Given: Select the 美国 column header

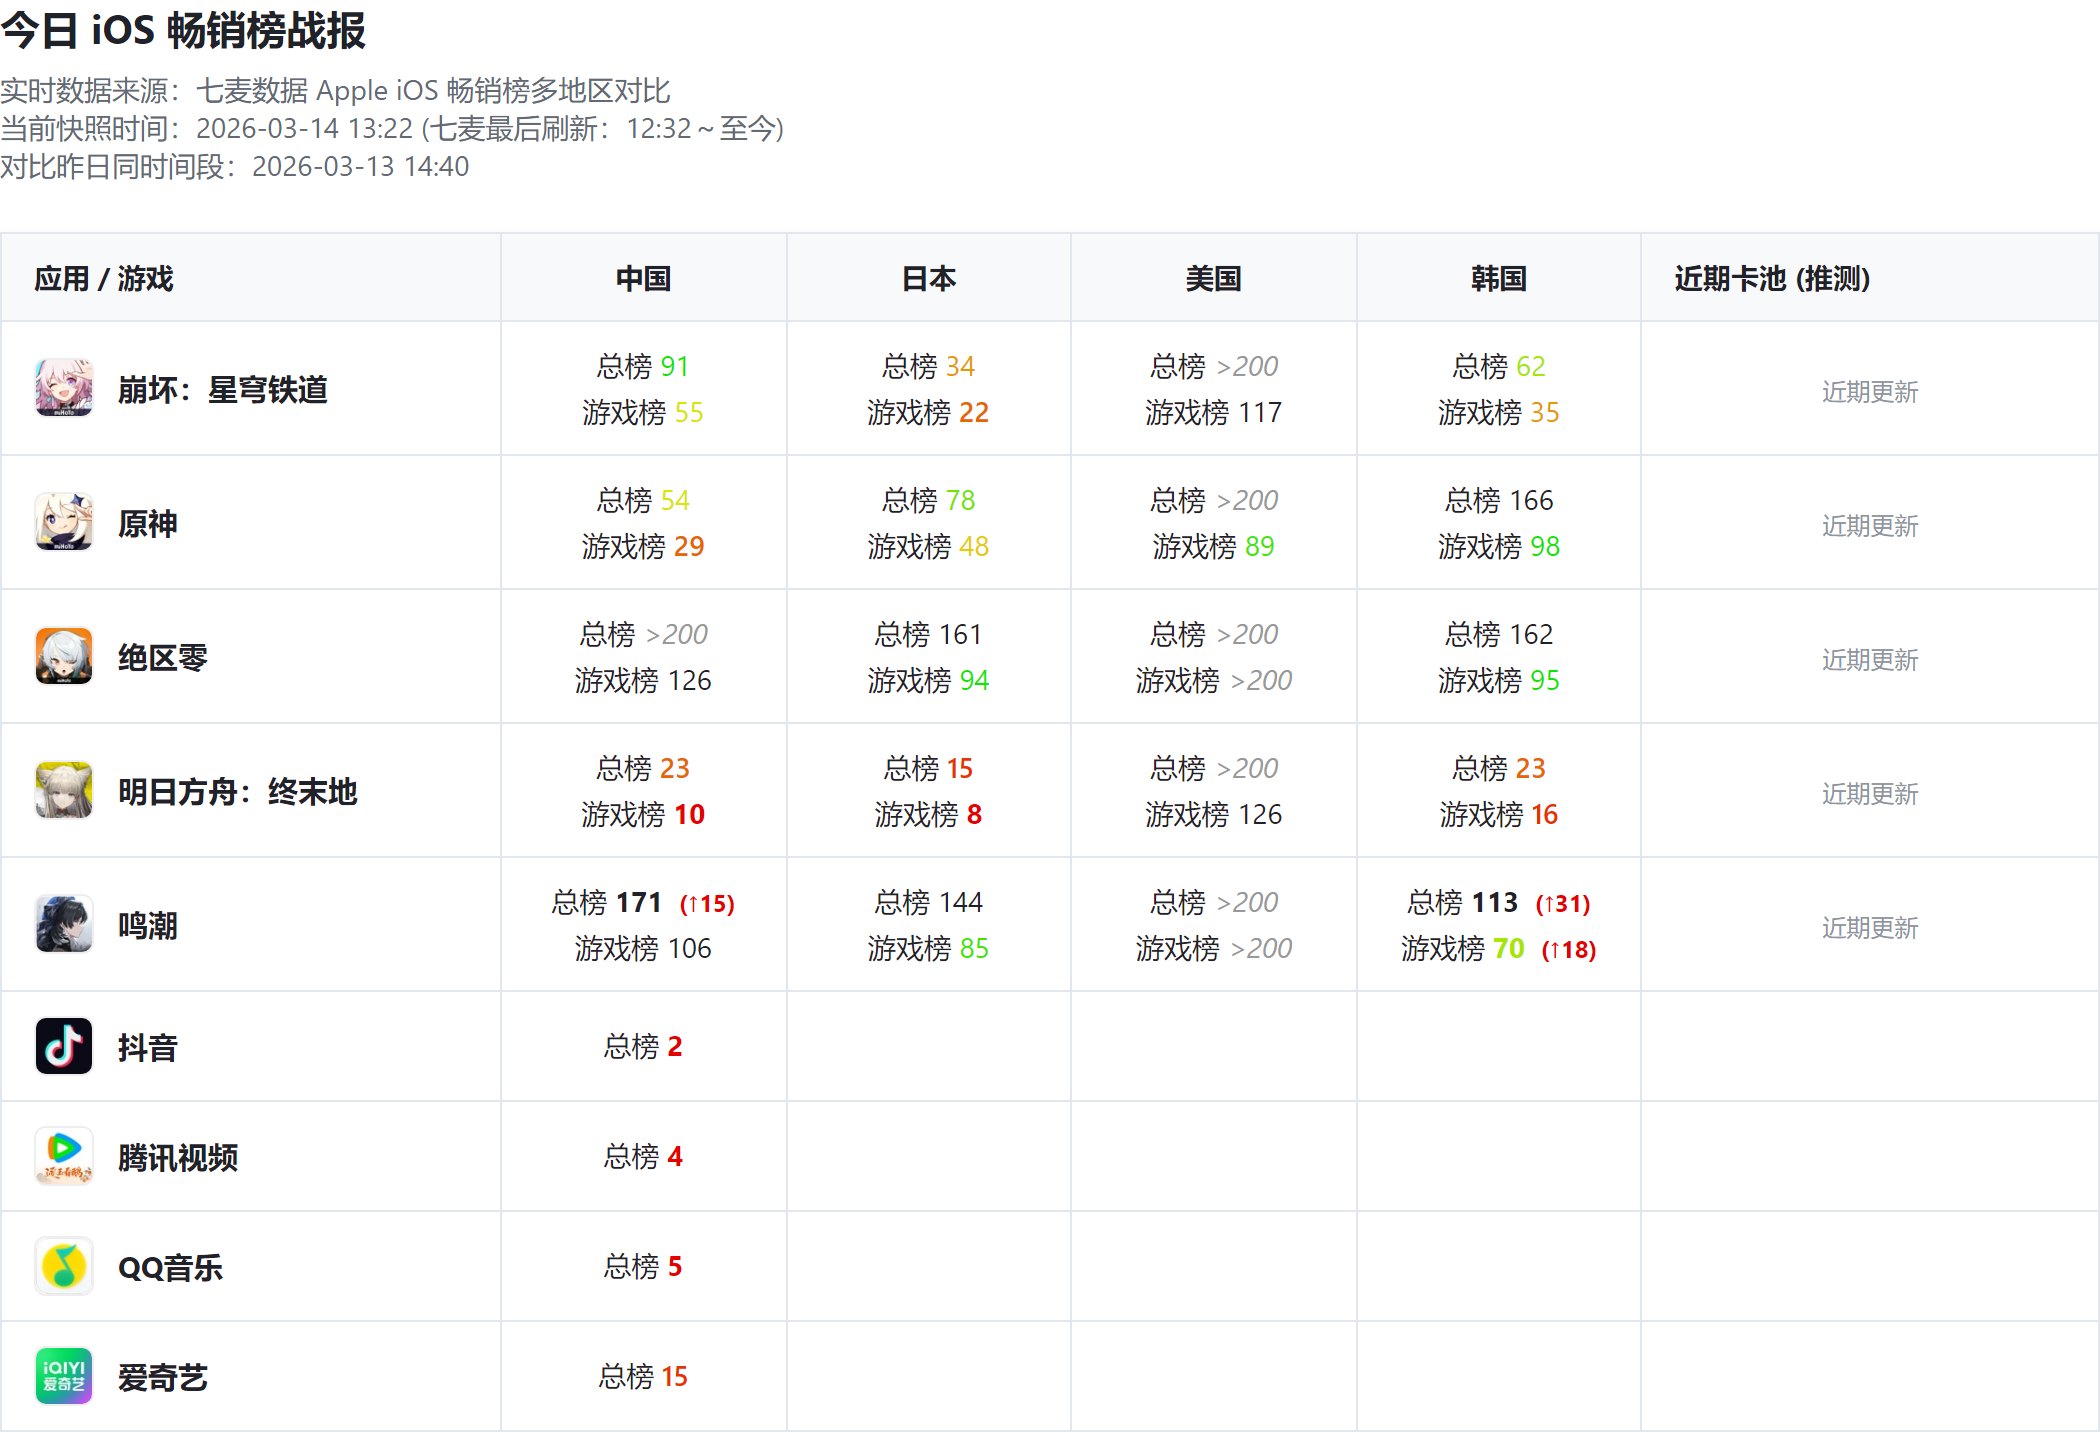Looking at the screenshot, I should pyautogui.click(x=1213, y=278).
